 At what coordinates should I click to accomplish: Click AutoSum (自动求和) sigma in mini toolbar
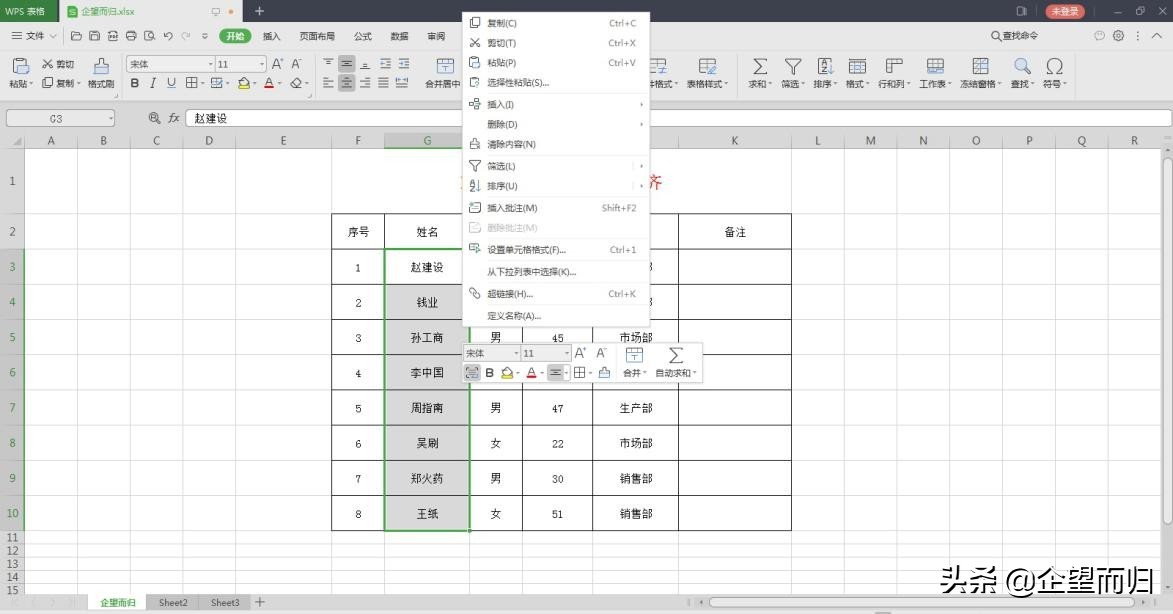click(676, 354)
